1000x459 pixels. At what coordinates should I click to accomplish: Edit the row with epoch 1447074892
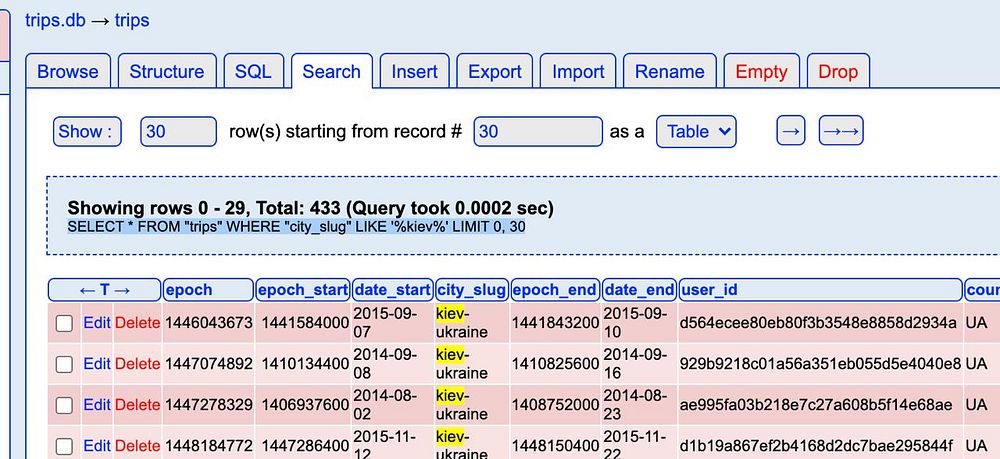(x=97, y=364)
